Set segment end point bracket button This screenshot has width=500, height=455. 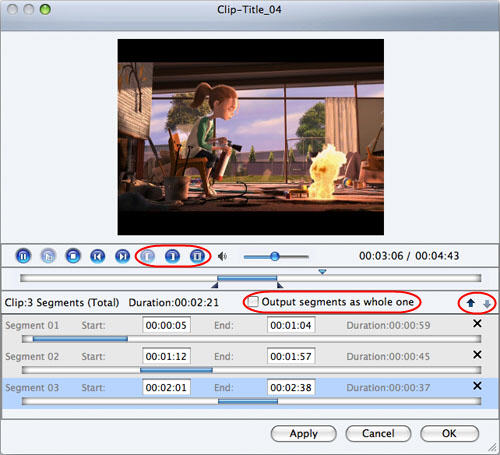click(172, 256)
